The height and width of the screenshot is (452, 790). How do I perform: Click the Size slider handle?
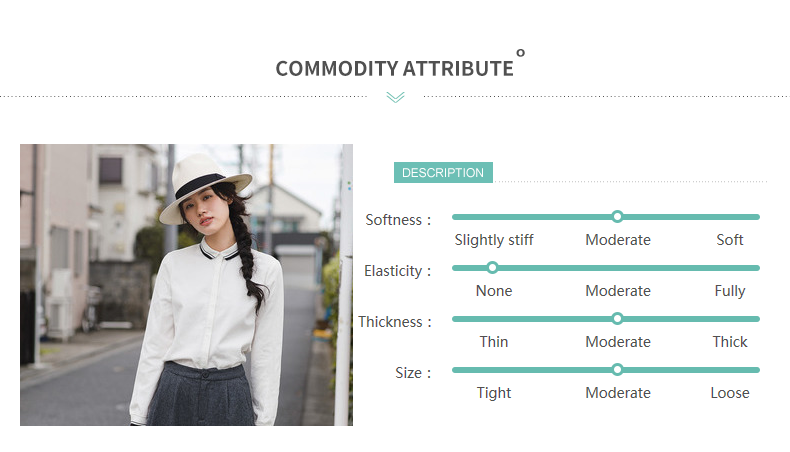click(x=617, y=369)
